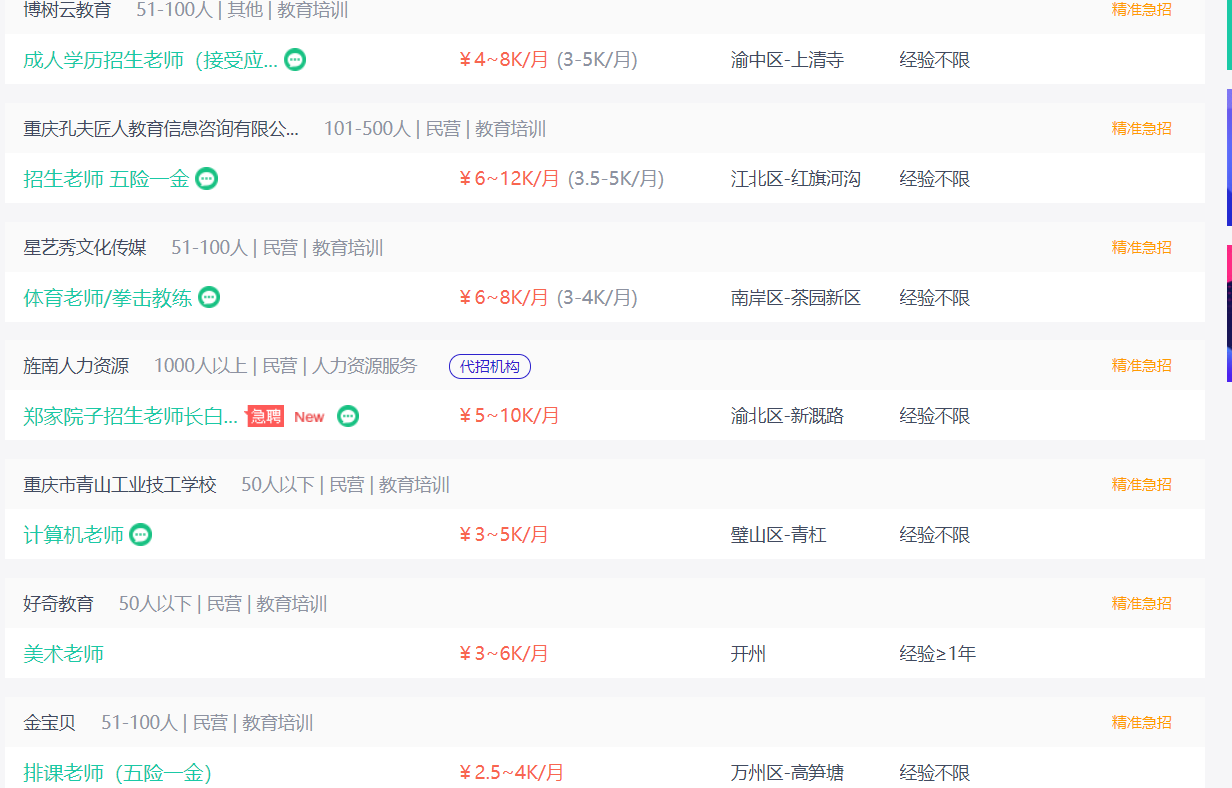Open 招生老师 五险一金 job posting
The image size is (1232, 788).
pyautogui.click(x=106, y=179)
